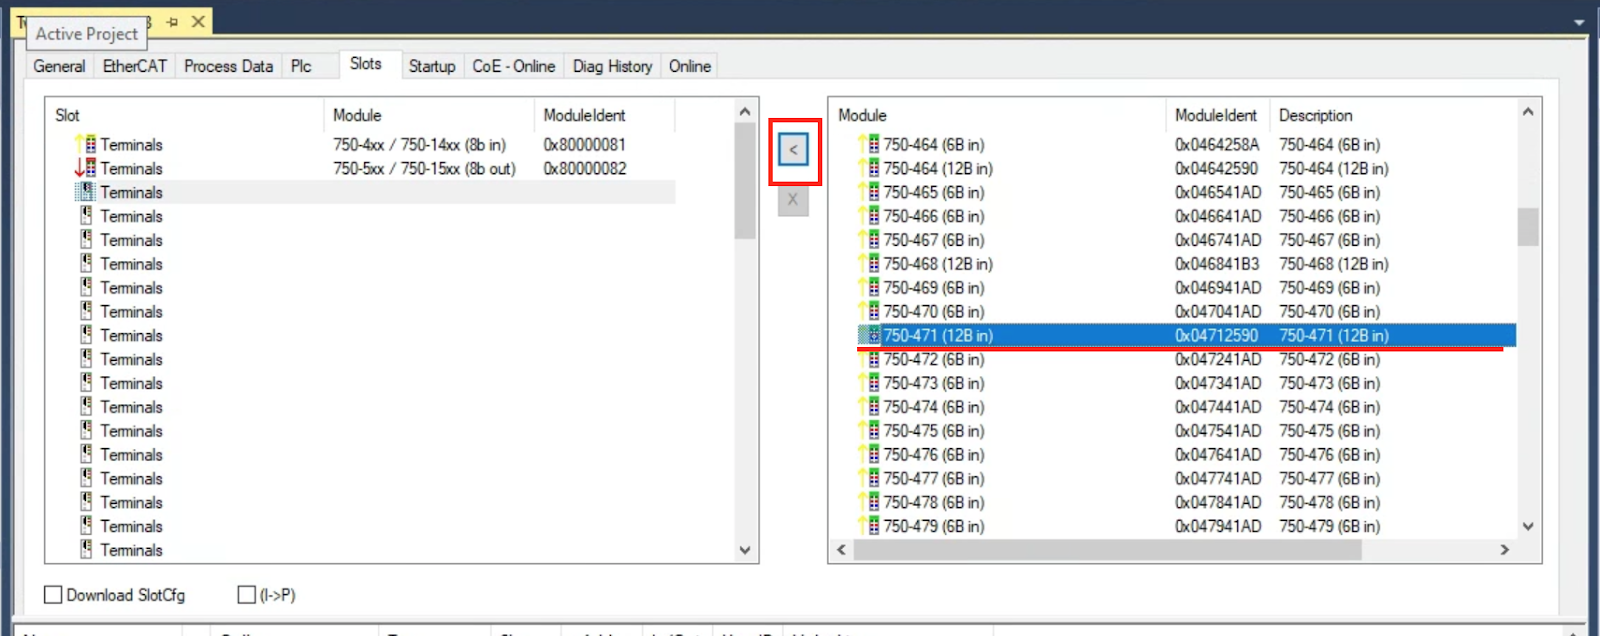Click description text 750-475 (6B in)

pos(1330,431)
